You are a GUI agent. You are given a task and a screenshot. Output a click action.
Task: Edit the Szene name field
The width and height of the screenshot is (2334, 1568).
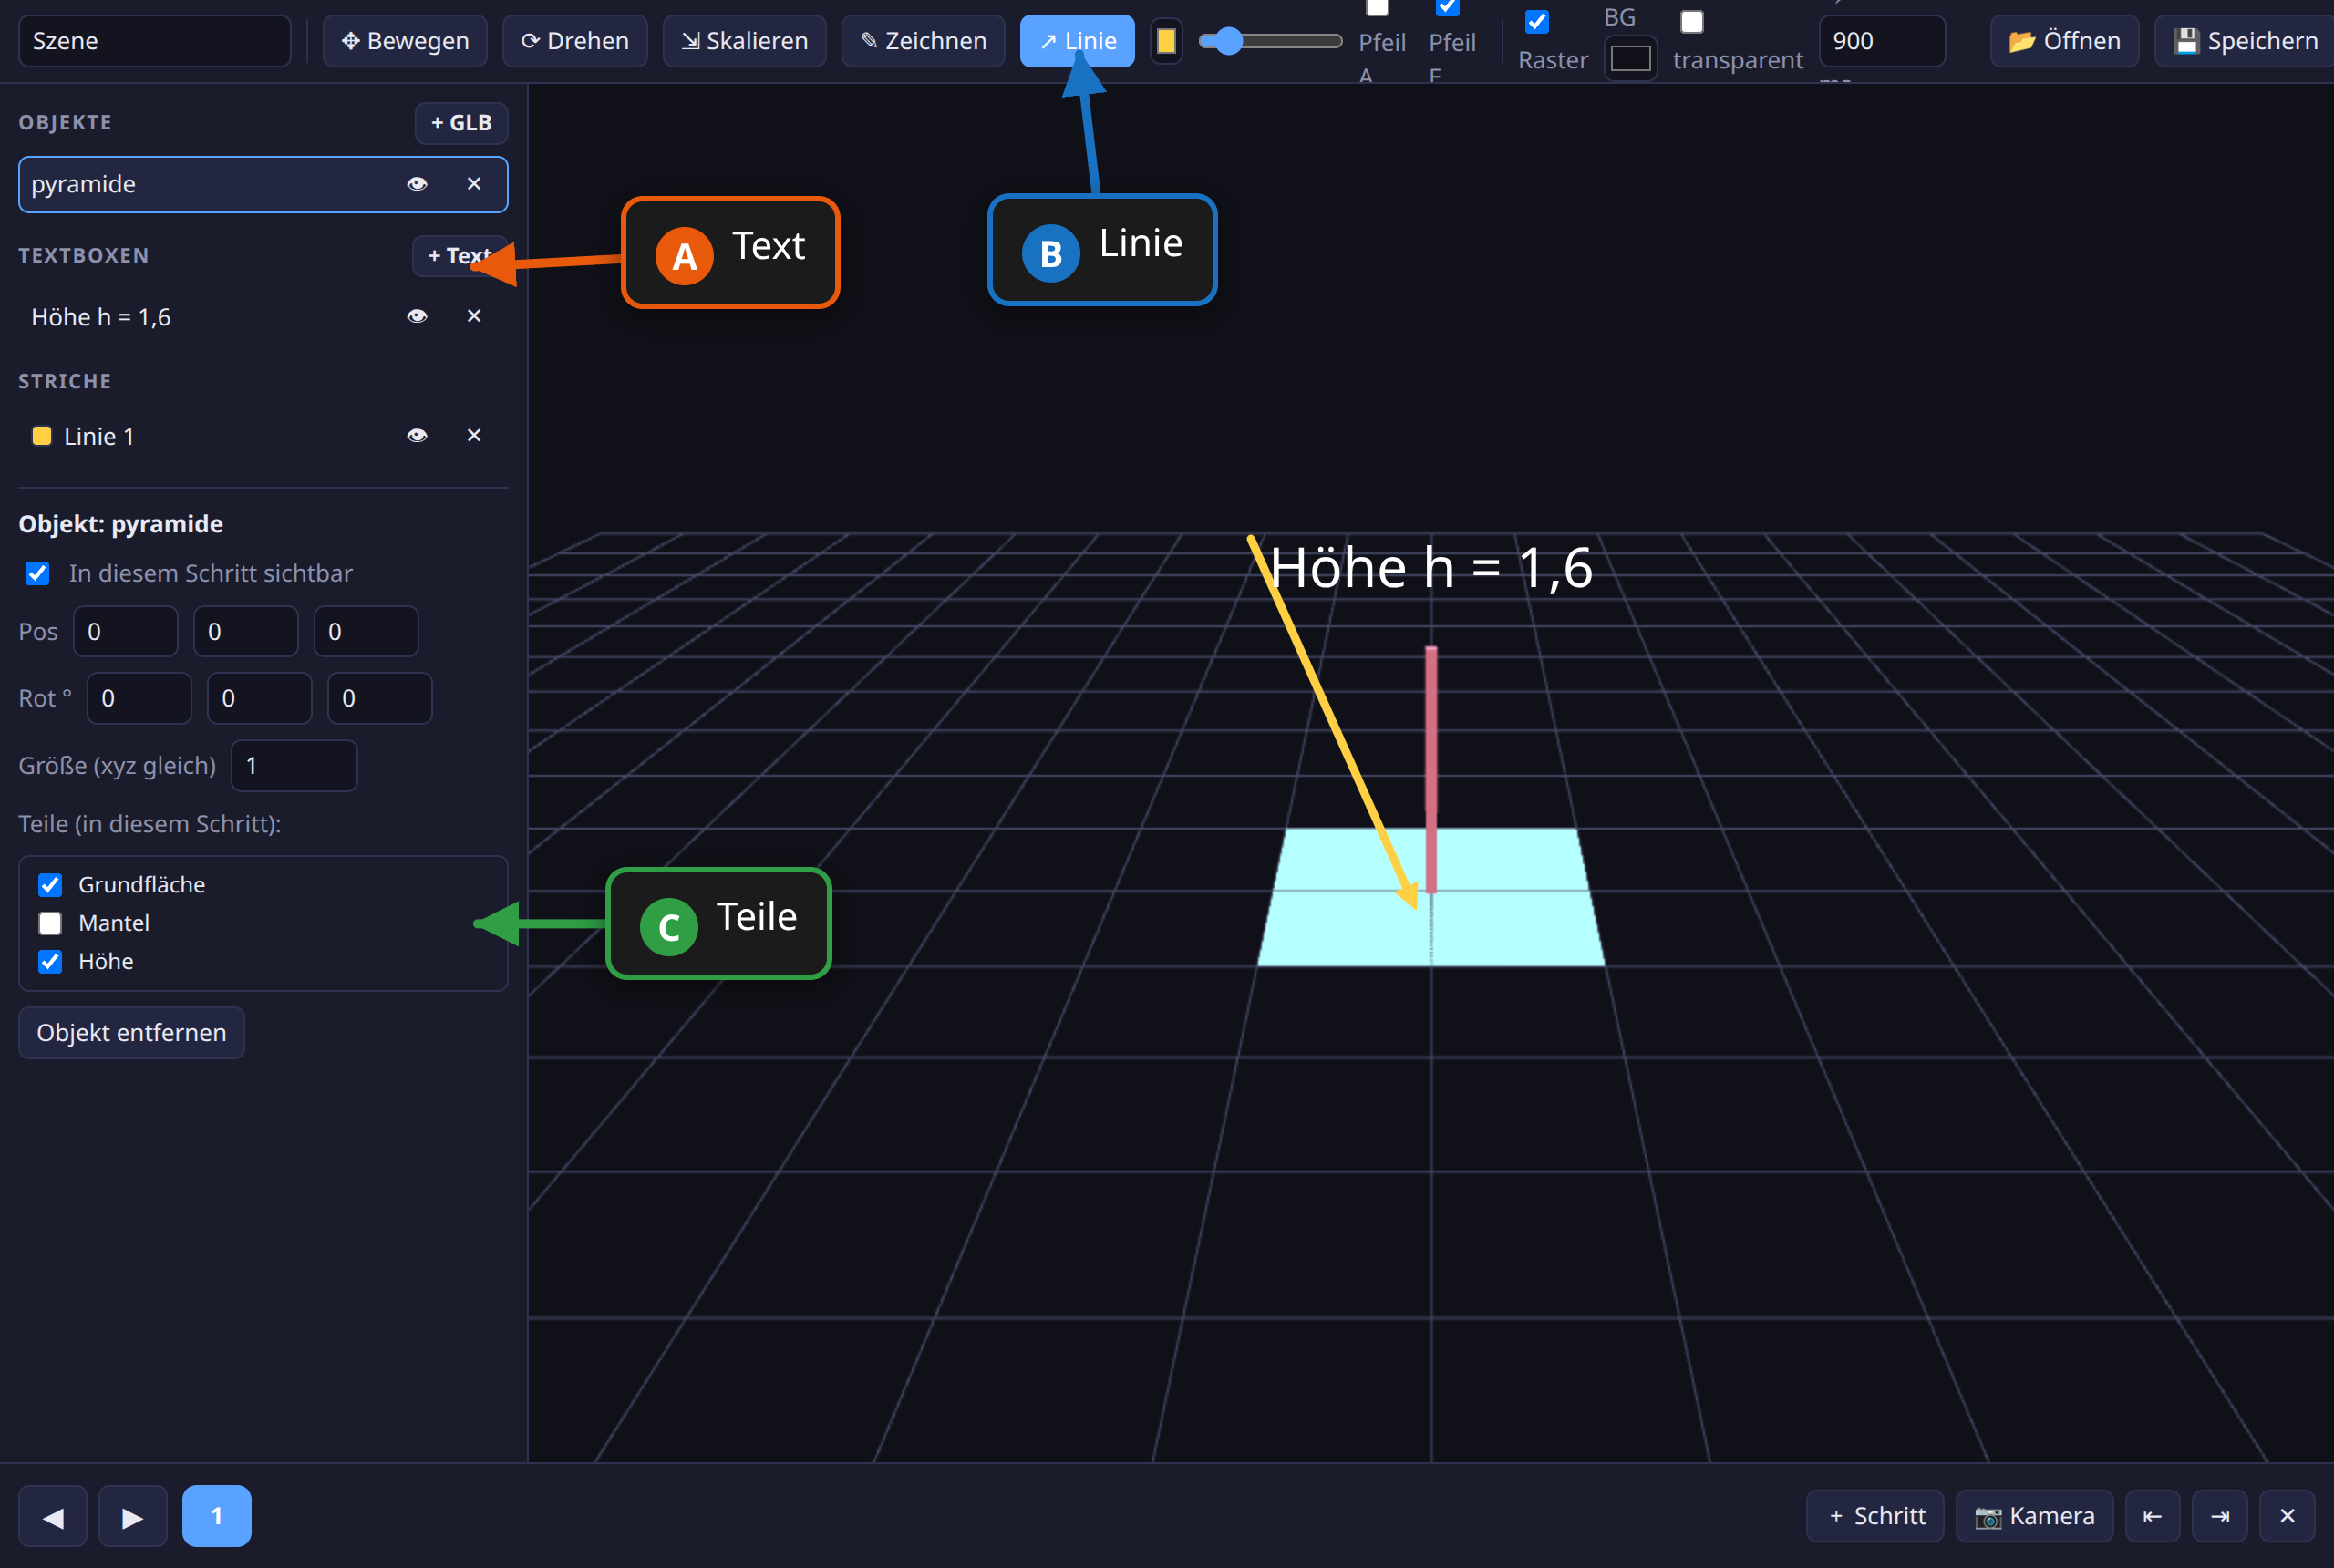[x=155, y=41]
